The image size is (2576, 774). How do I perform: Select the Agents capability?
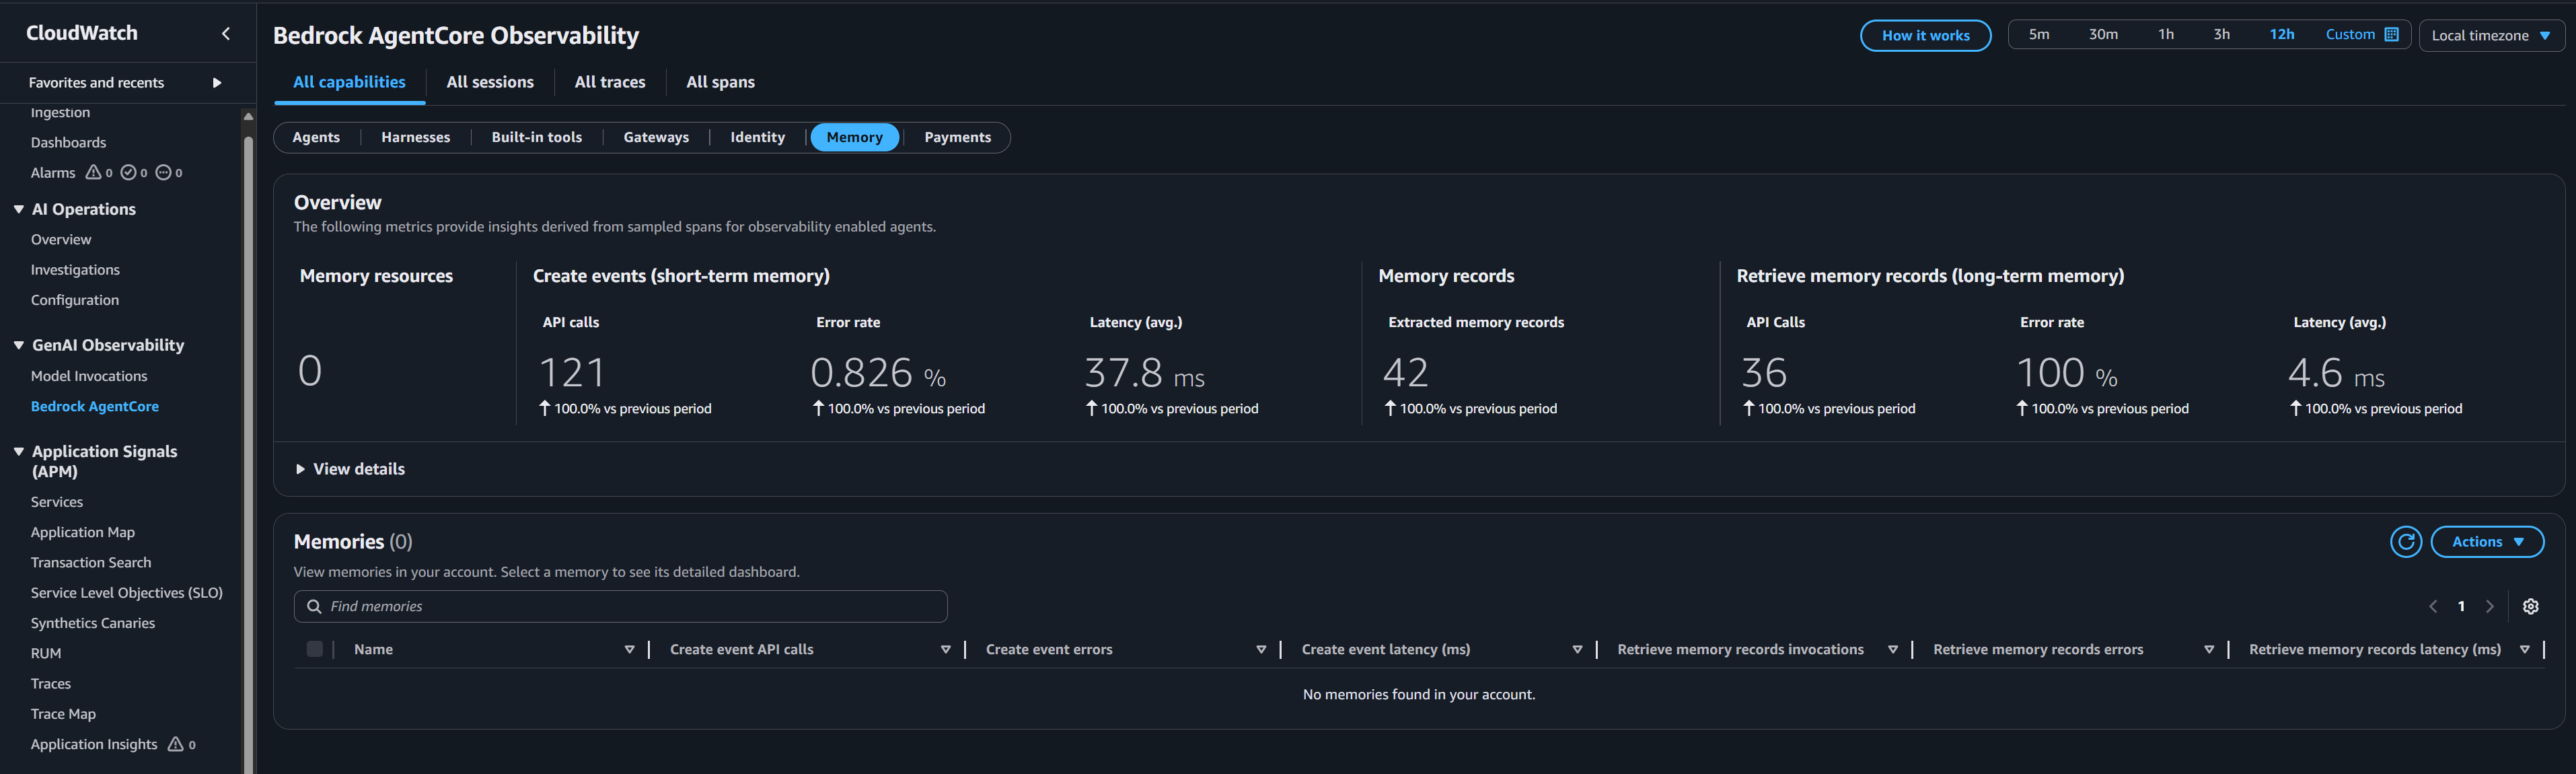click(x=316, y=137)
